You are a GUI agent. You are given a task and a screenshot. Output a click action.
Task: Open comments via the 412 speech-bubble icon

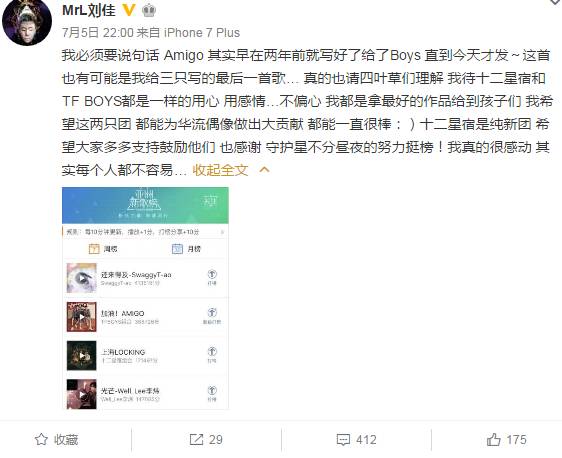tap(343, 440)
